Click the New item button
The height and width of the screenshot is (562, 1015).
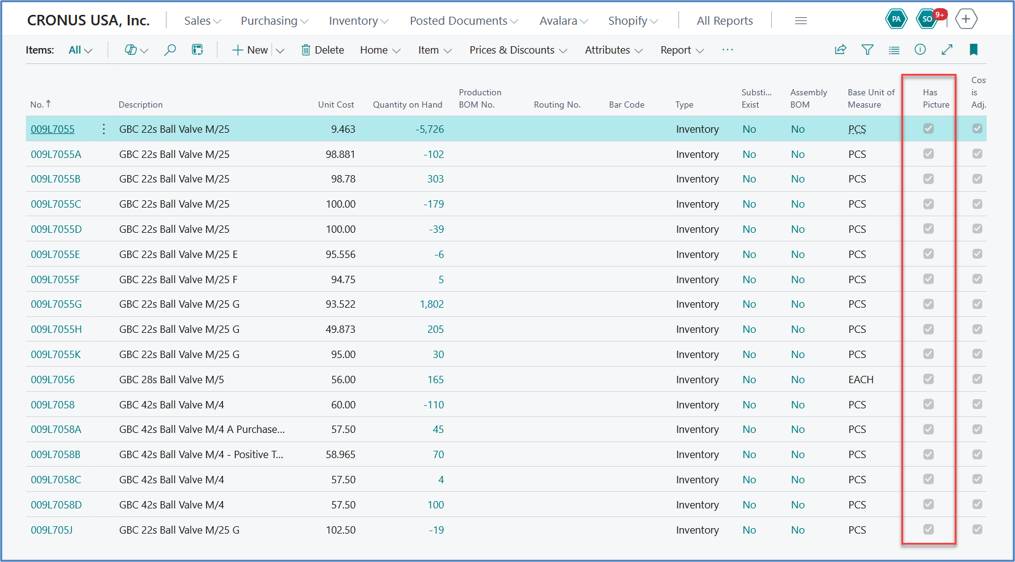pos(250,50)
